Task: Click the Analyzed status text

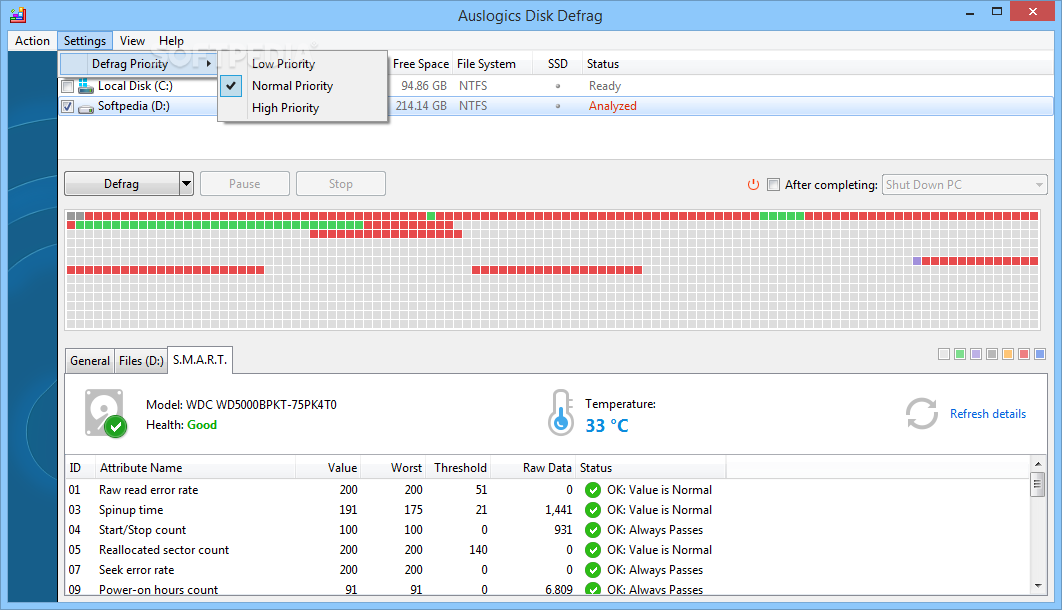Action: 612,106
